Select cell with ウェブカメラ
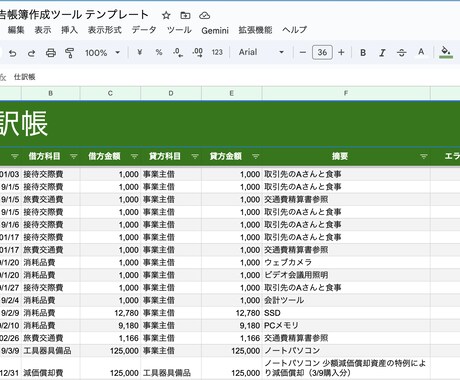This screenshot has width=460, height=380. [346, 262]
